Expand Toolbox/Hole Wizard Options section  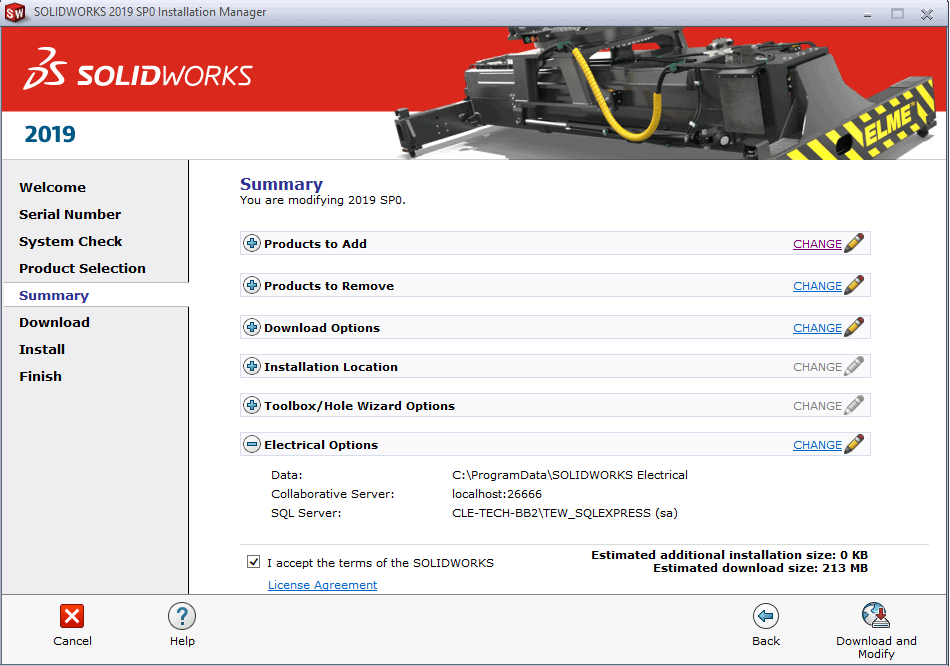[x=252, y=405]
